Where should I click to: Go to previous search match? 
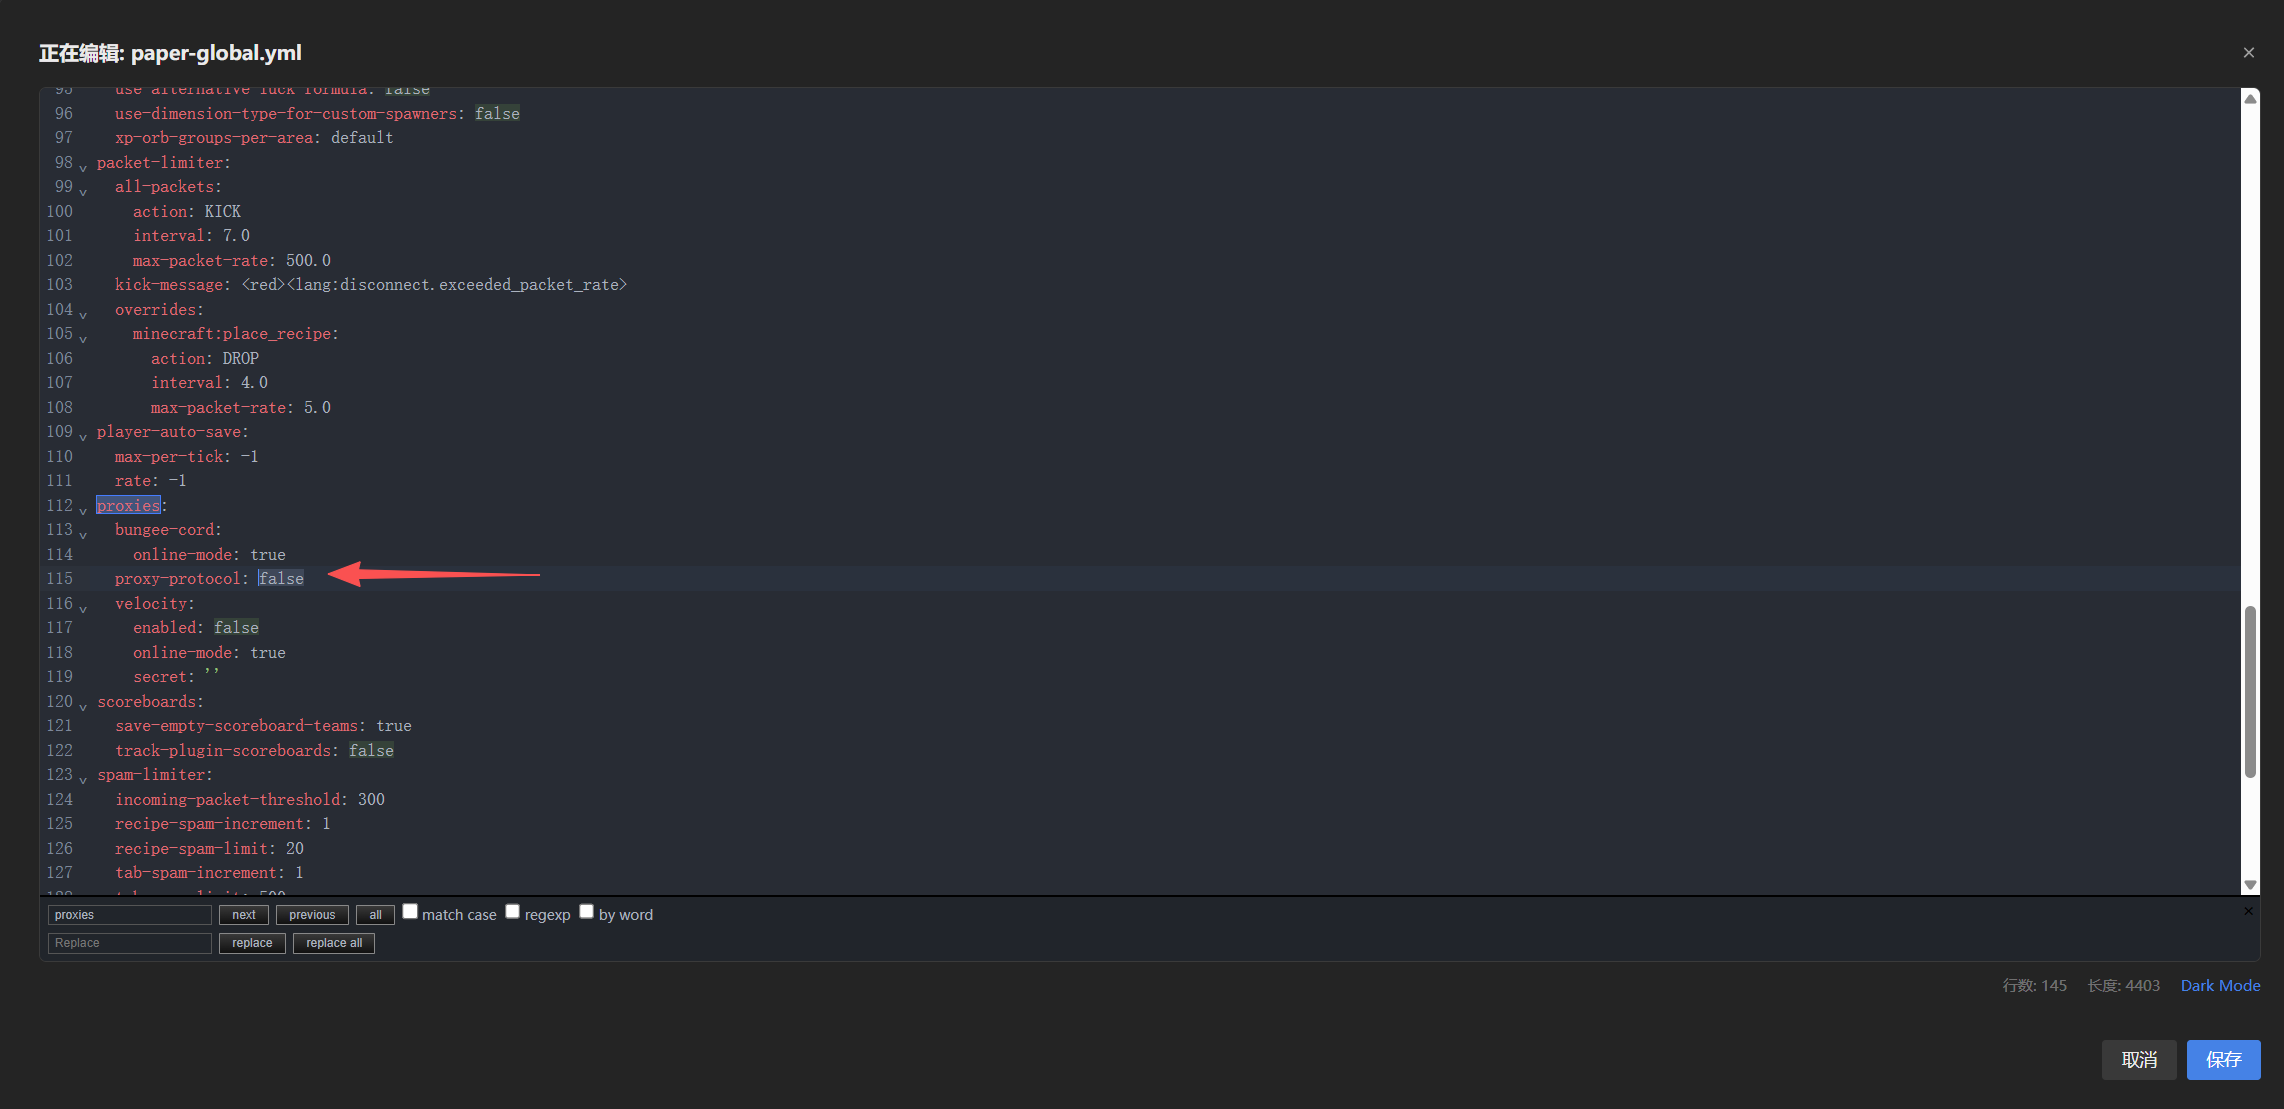click(x=312, y=915)
